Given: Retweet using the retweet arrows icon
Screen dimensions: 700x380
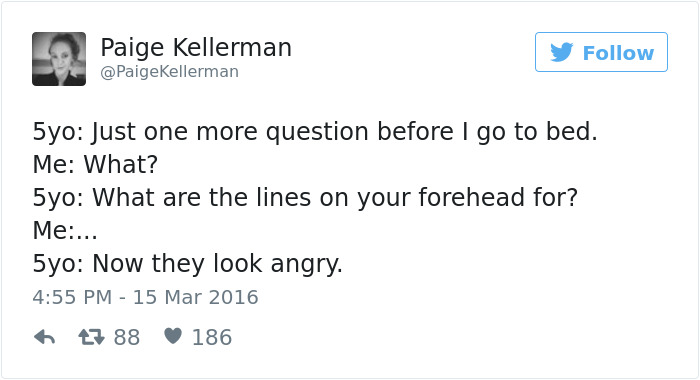Looking at the screenshot, I should point(92,337).
